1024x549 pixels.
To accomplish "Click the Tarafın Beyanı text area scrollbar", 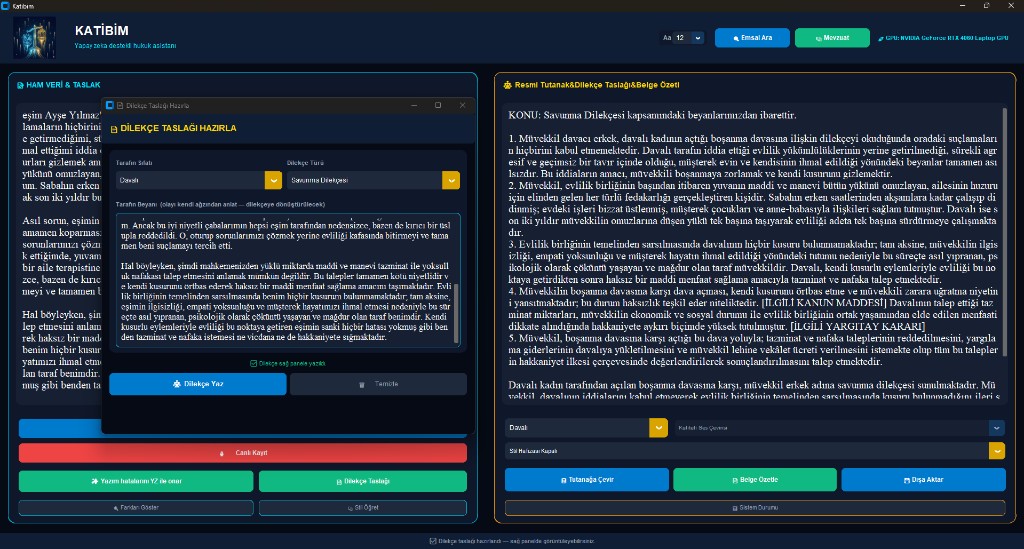I will click(456, 313).
